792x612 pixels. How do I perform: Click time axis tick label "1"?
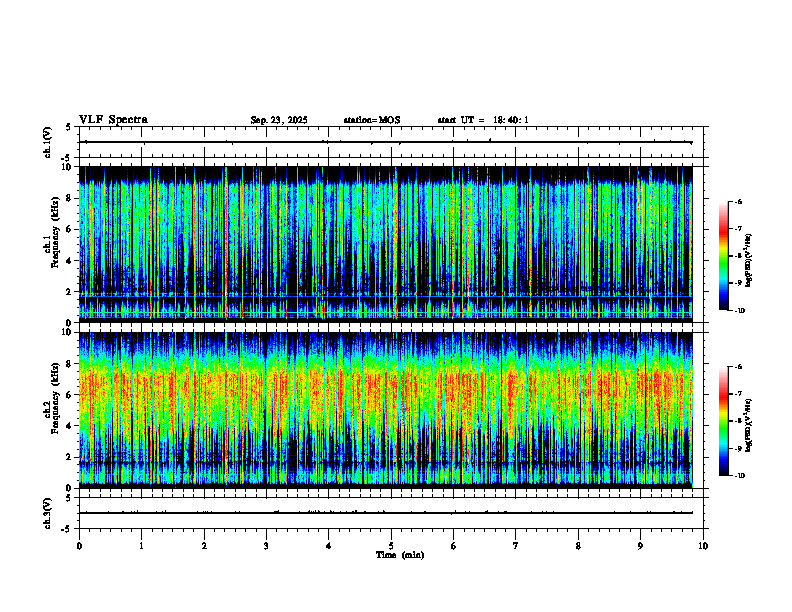(141, 546)
